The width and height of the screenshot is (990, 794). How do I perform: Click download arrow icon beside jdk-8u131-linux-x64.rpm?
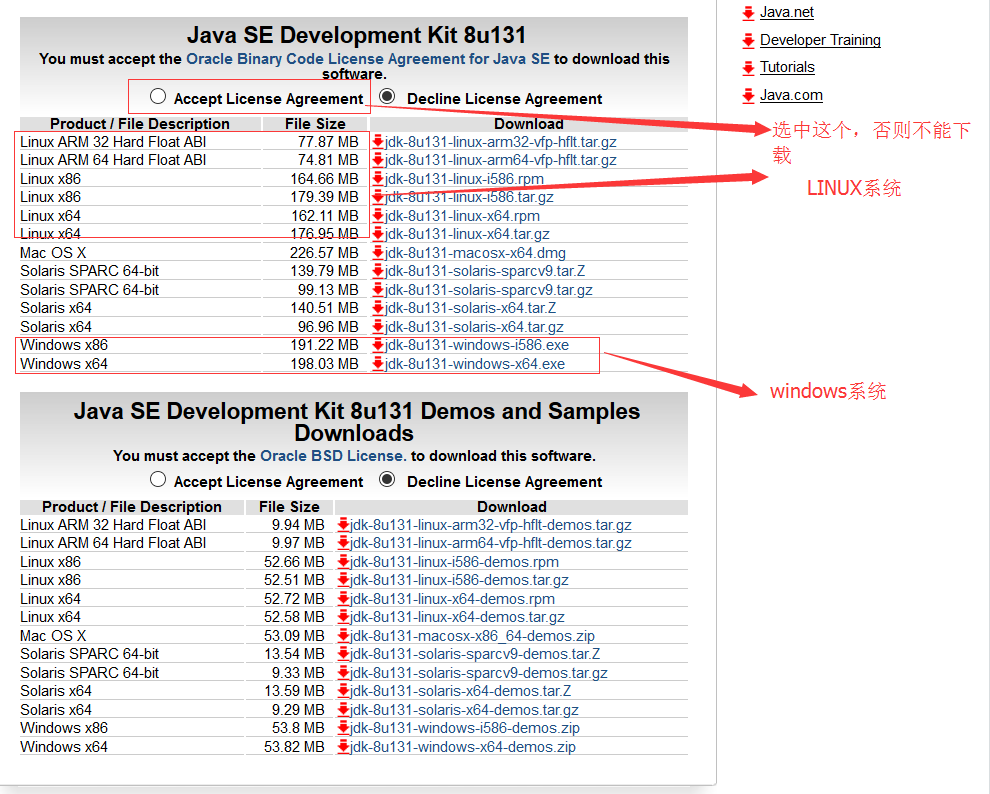click(378, 215)
